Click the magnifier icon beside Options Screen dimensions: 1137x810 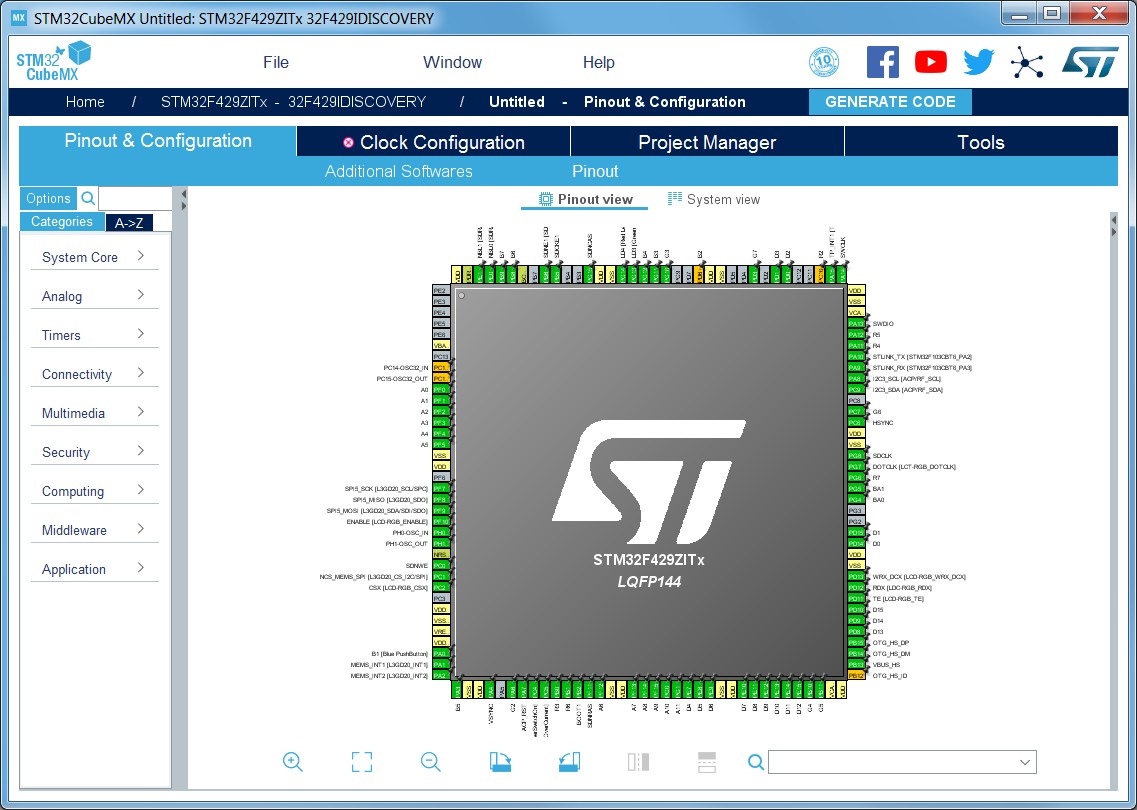88,198
